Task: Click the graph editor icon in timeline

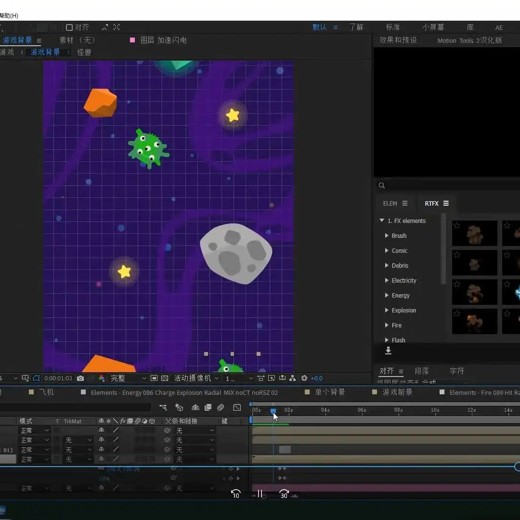Action: tap(237, 407)
